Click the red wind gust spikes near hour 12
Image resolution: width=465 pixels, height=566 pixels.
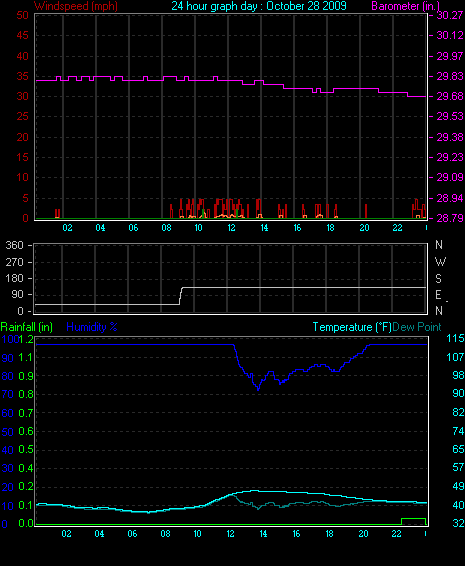(x=228, y=209)
